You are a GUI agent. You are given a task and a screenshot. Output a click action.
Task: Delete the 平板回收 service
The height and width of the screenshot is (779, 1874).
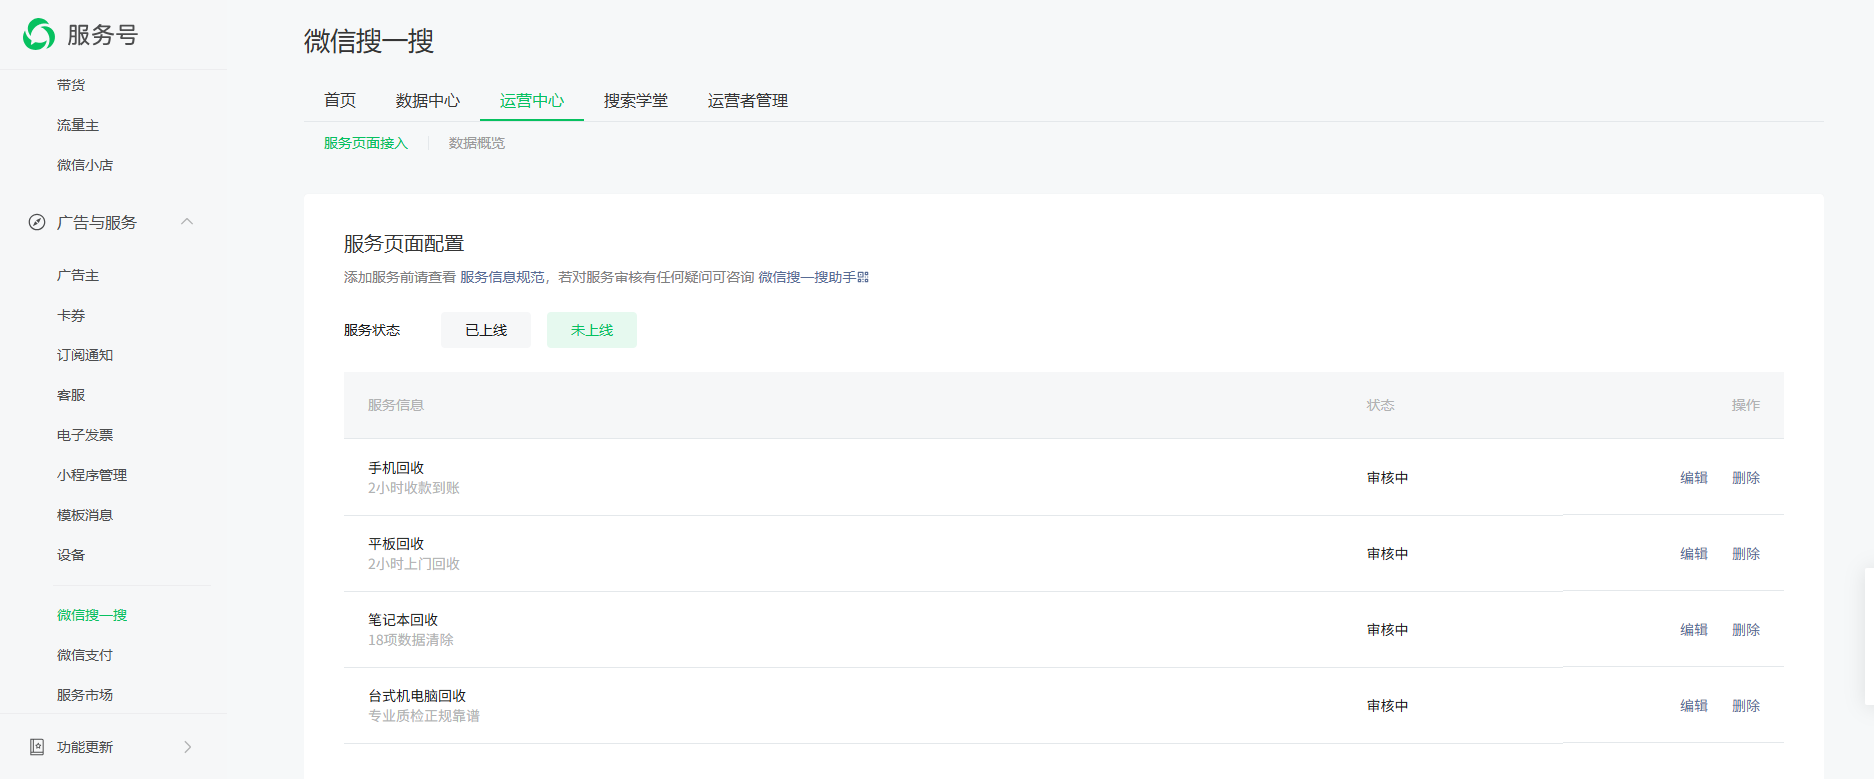tap(1746, 554)
